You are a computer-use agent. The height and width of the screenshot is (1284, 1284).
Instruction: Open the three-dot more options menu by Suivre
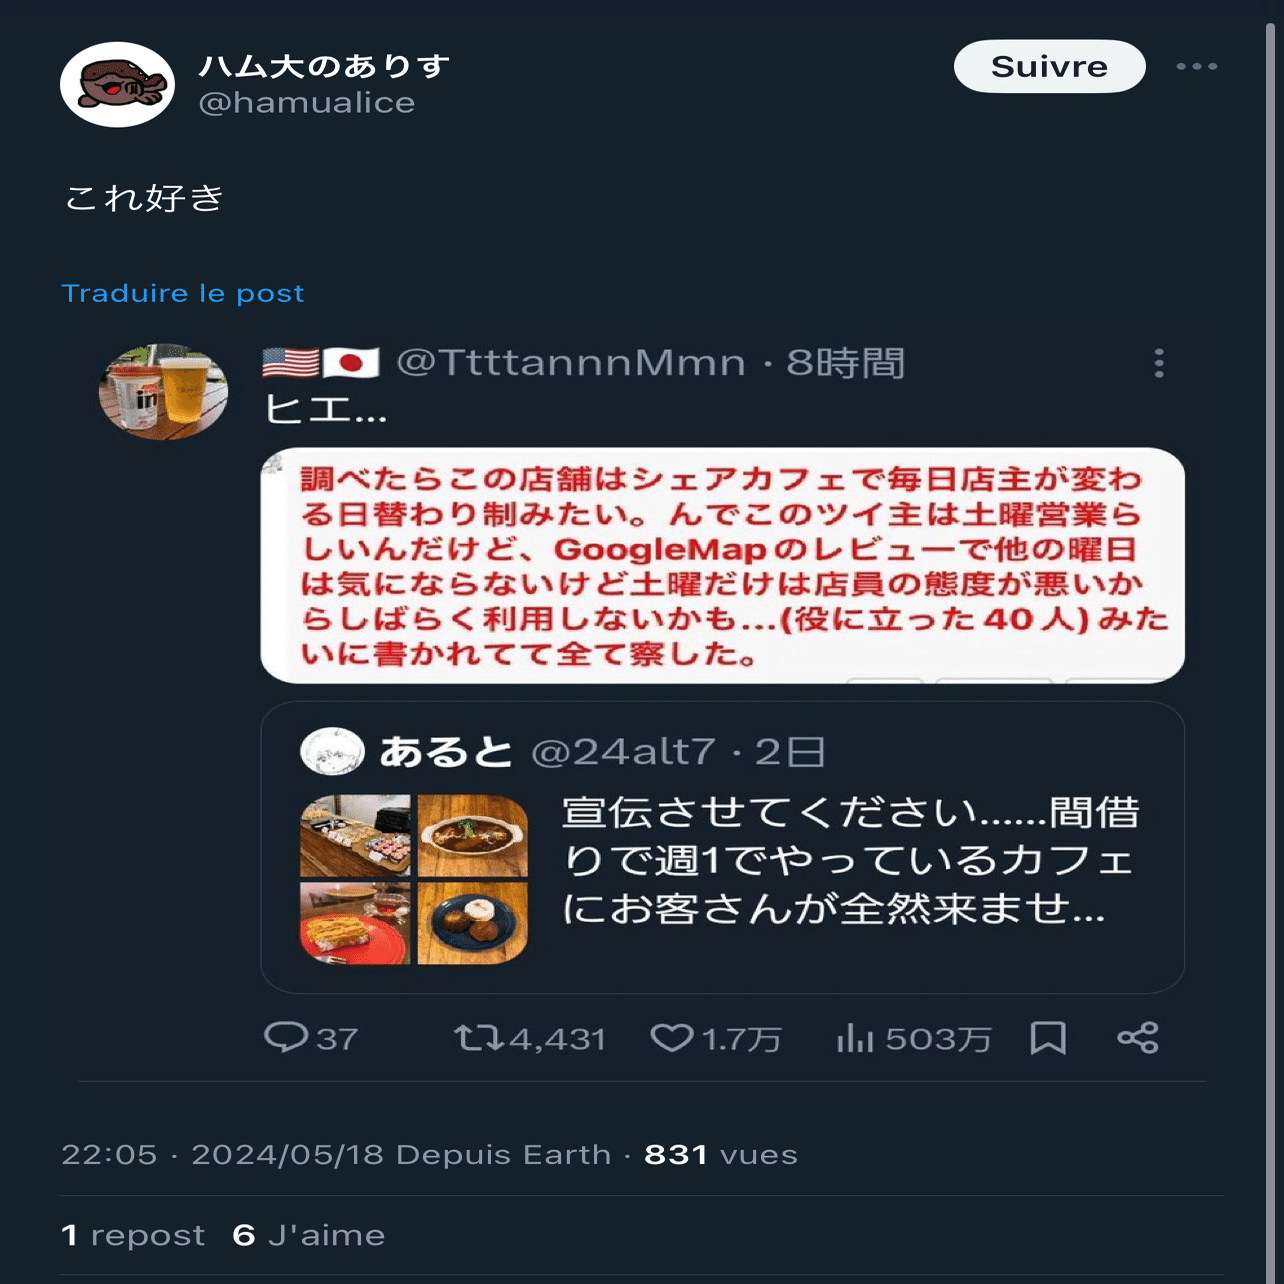(x=1196, y=66)
